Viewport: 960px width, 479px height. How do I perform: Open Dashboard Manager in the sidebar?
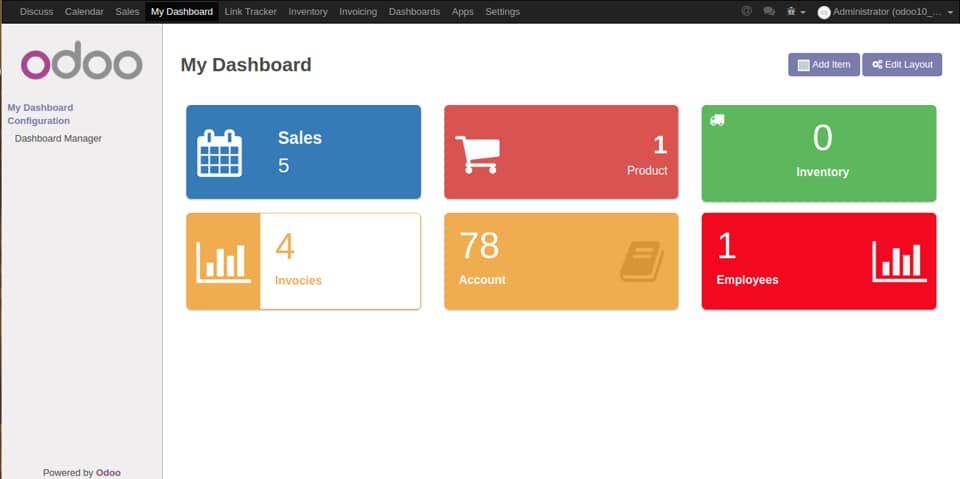pyautogui.click(x=58, y=138)
